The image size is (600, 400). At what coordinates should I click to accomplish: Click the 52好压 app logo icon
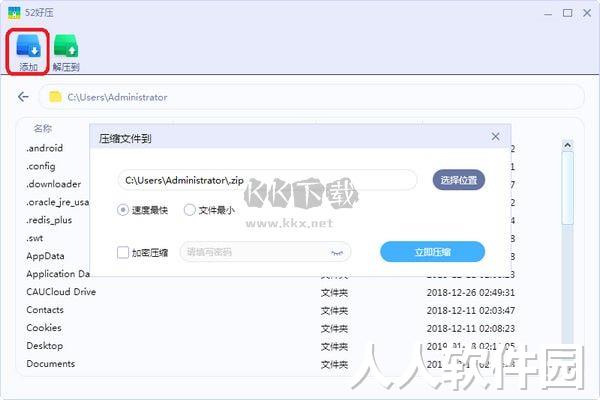[x=14, y=13]
